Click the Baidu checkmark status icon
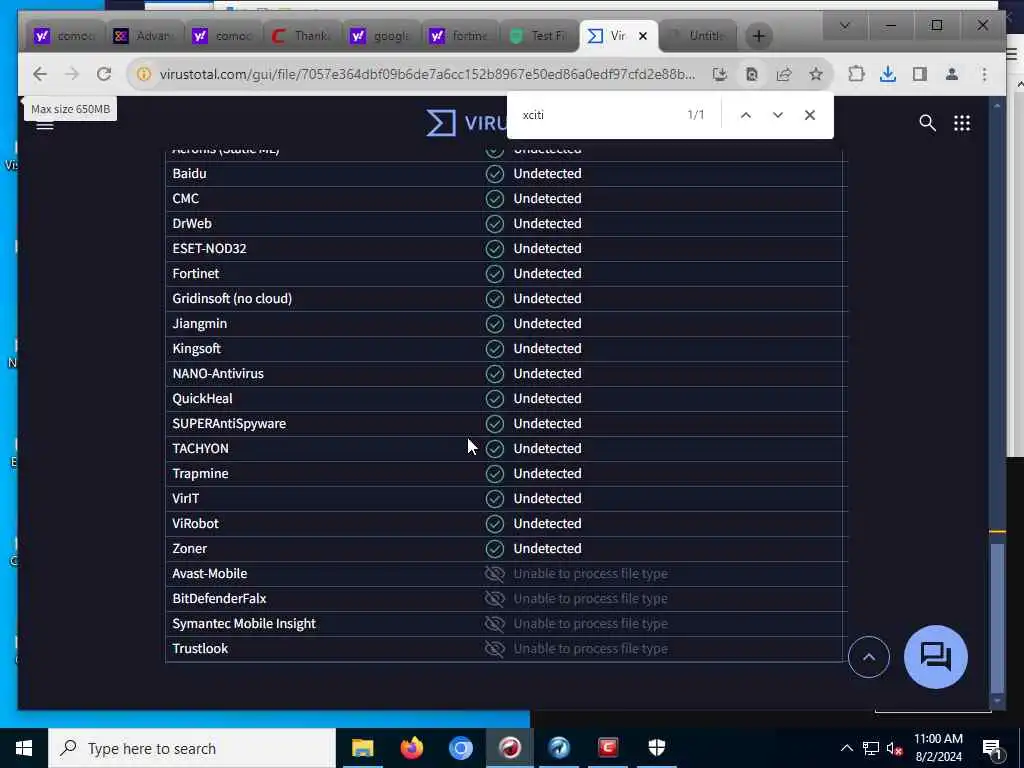Image resolution: width=1024 pixels, height=768 pixels. (494, 174)
